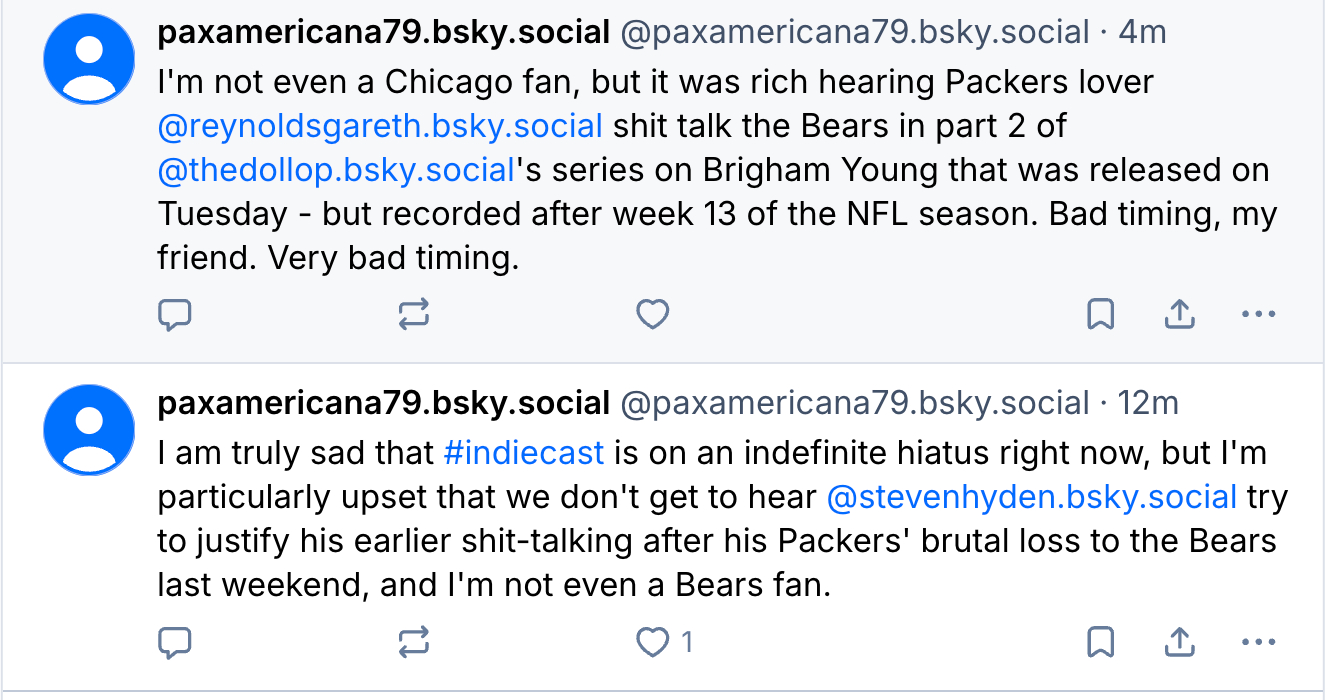Open the @thedollop.bsky.social mention
The width and height of the screenshot is (1334, 700).
coord(336,171)
